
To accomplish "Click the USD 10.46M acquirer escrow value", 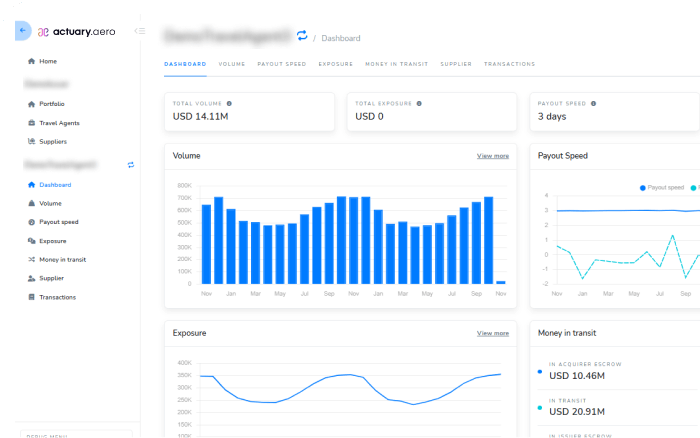I will click(577, 376).
